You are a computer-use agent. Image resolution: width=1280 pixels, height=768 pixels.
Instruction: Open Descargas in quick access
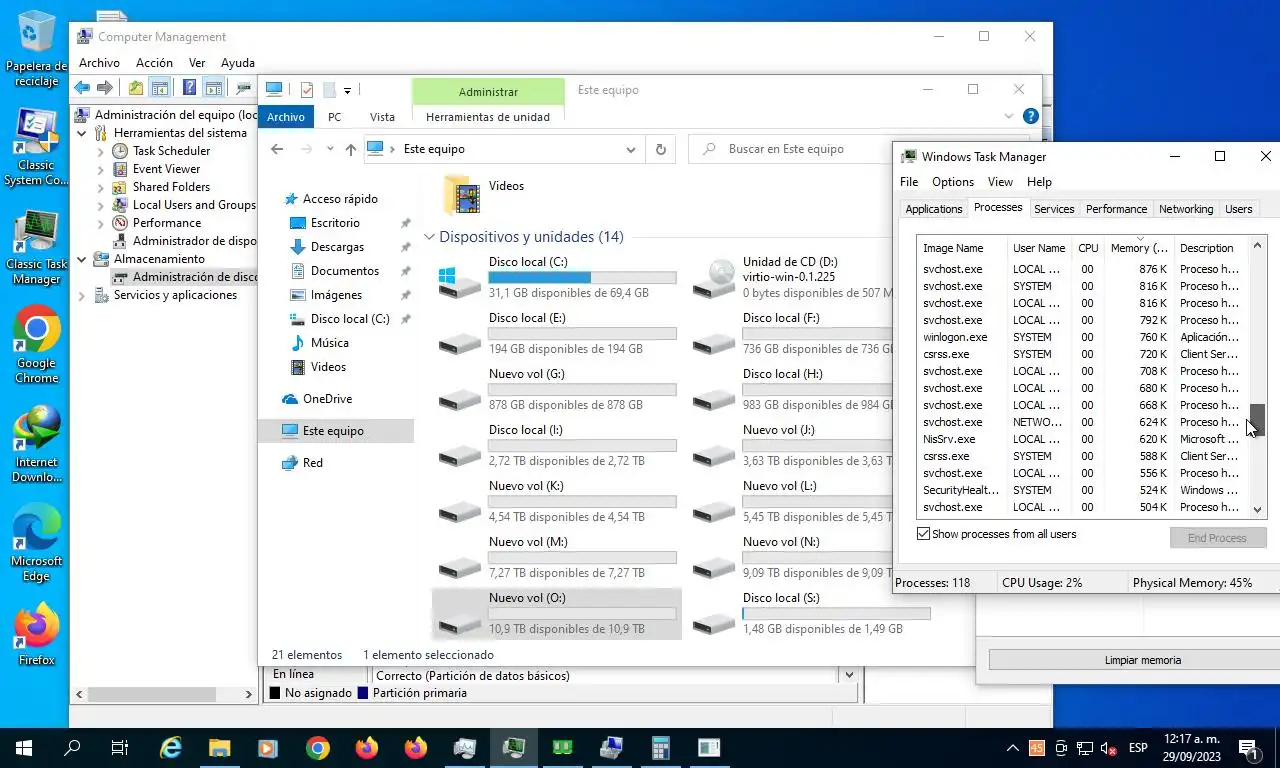pyautogui.click(x=337, y=247)
